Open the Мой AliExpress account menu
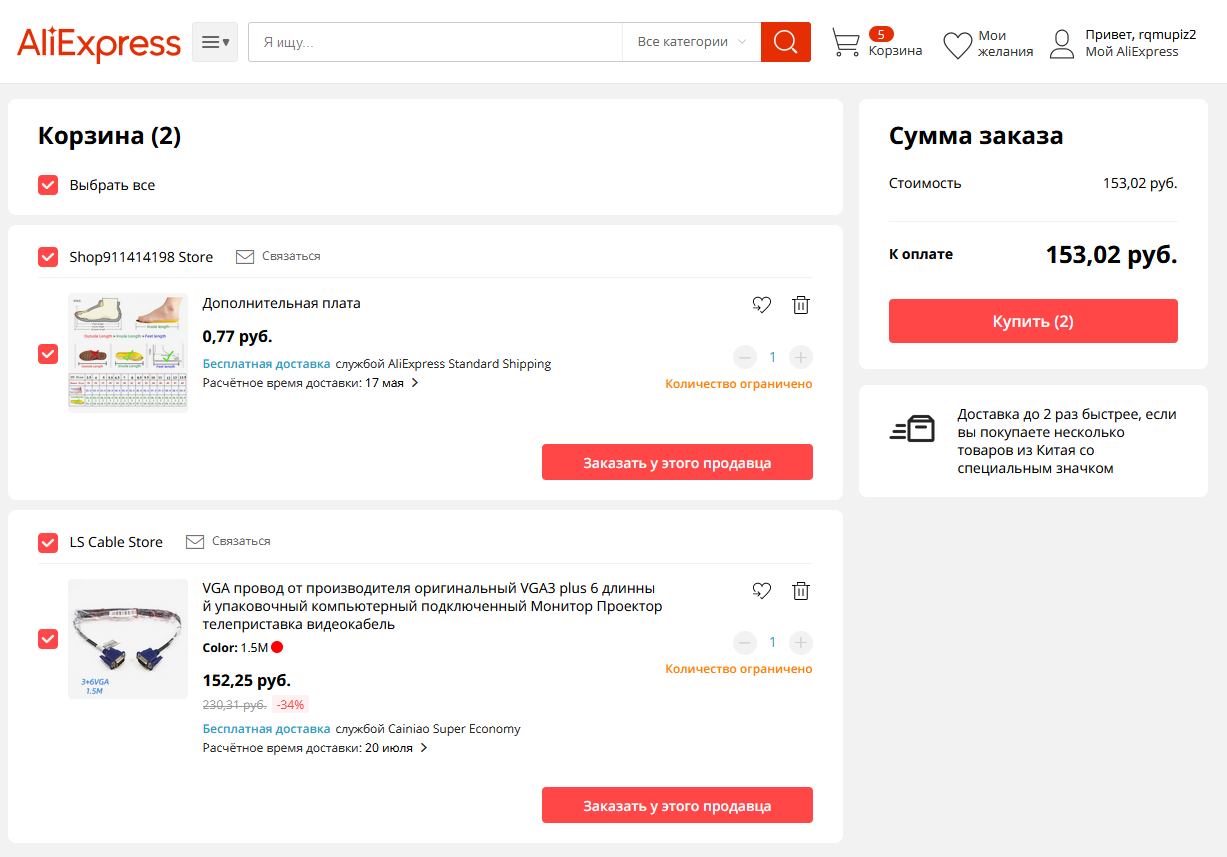 (x=1132, y=52)
